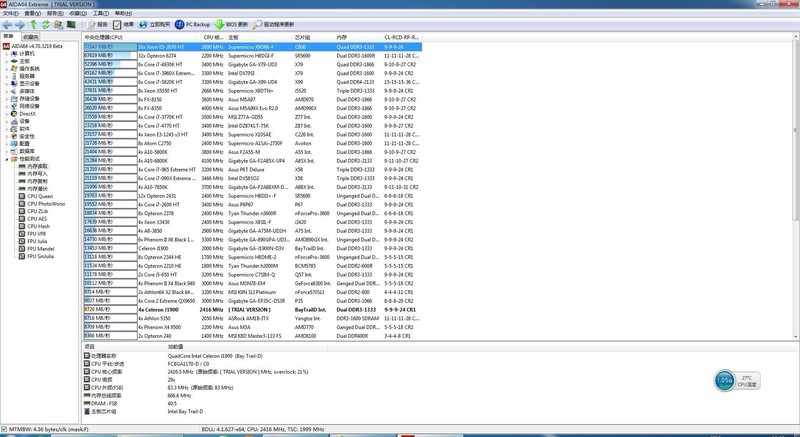Open the CPU ZLib benchmark
The width and height of the screenshot is (800, 437).
click(33, 211)
